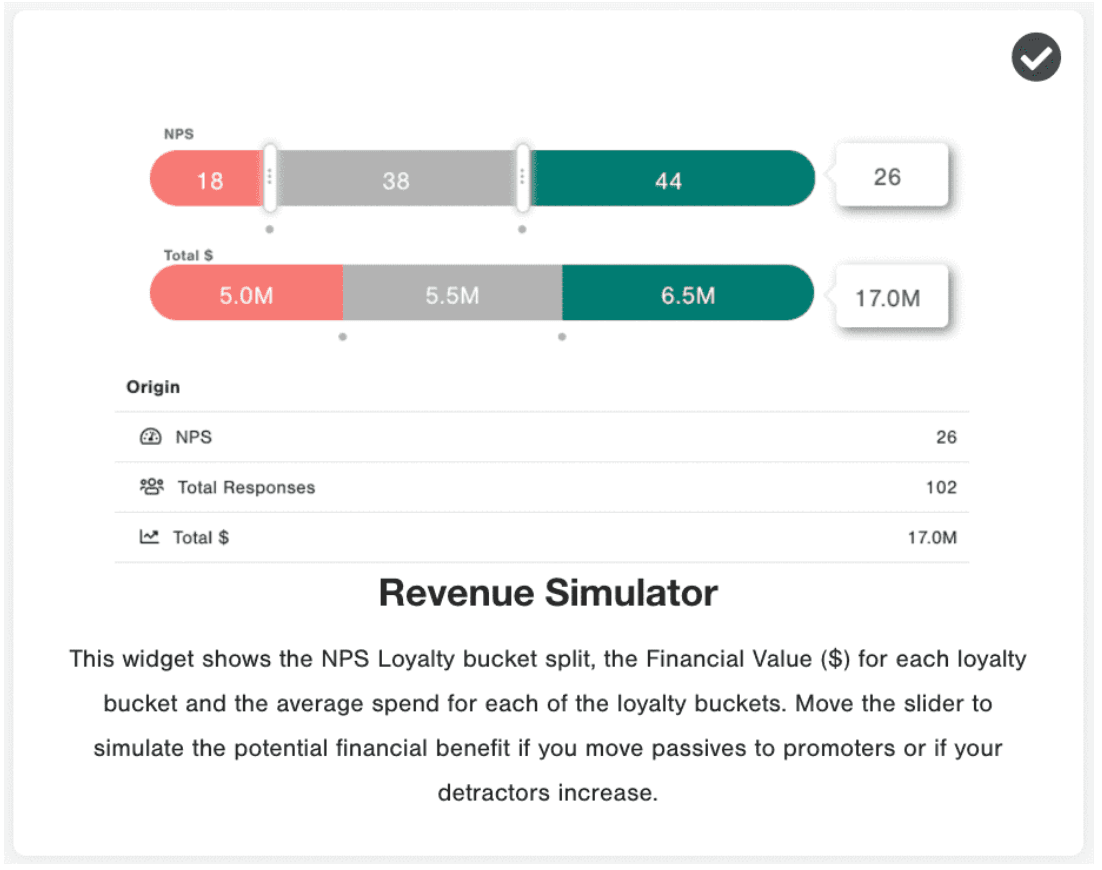1102x870 pixels.
Task: Click the checkmark icon in top-right corner
Action: tap(1036, 59)
